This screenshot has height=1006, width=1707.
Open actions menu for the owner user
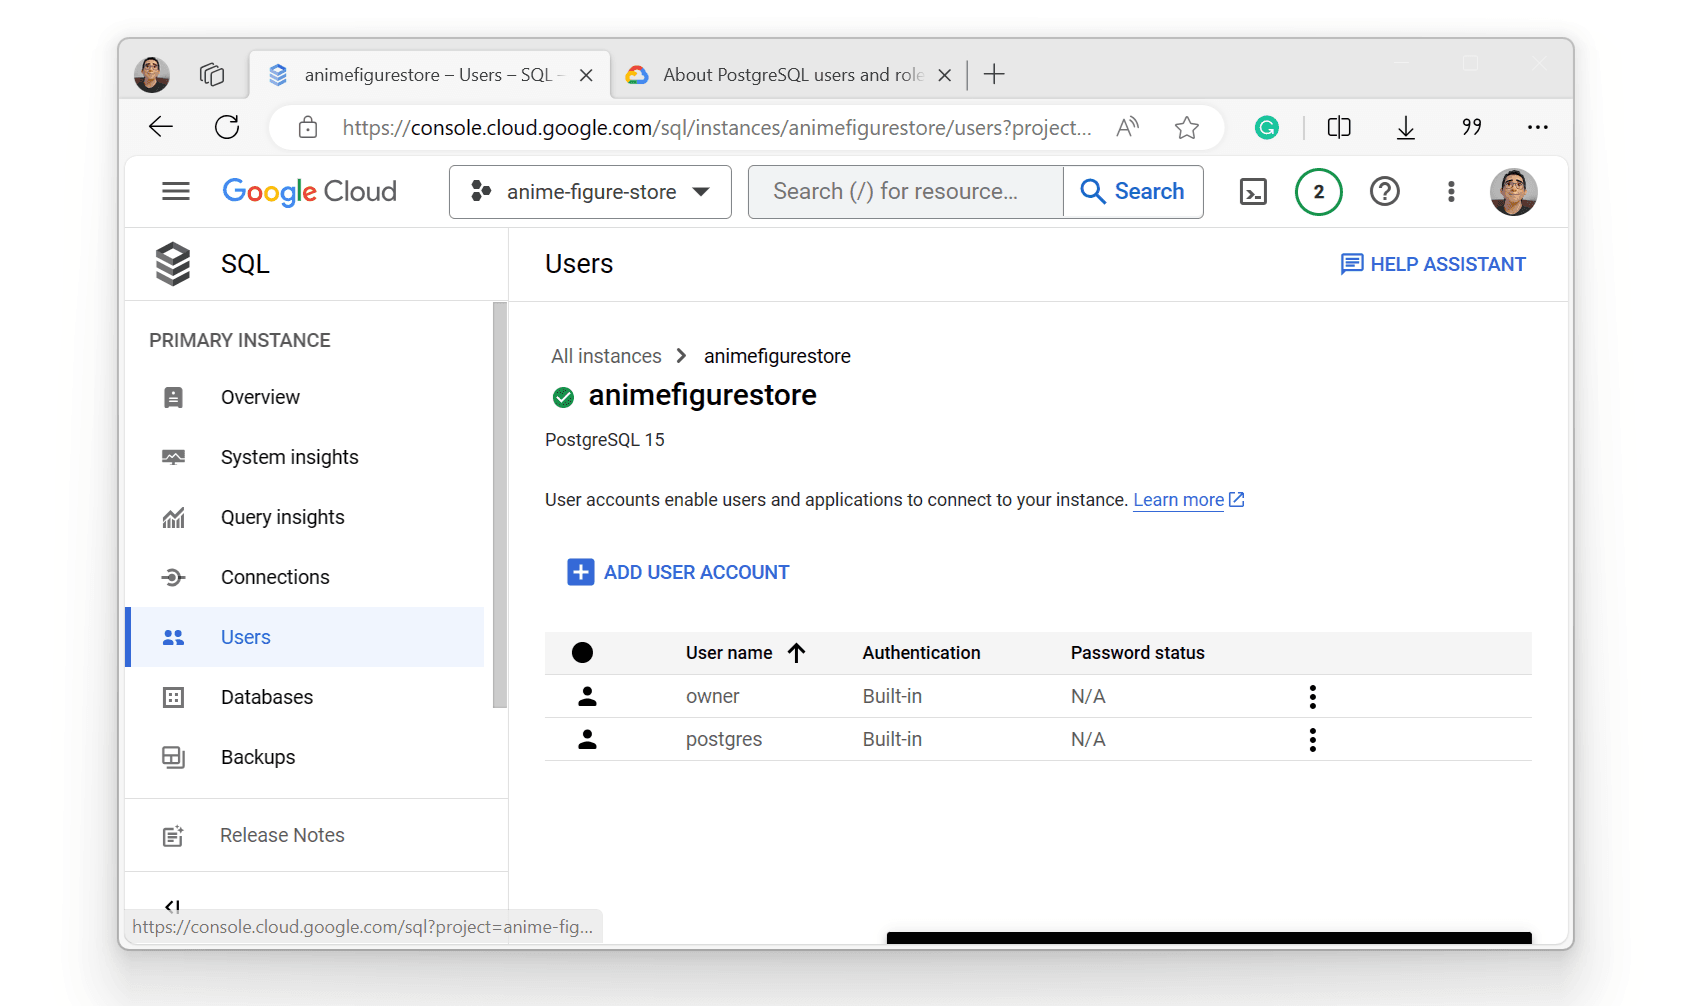click(x=1313, y=697)
